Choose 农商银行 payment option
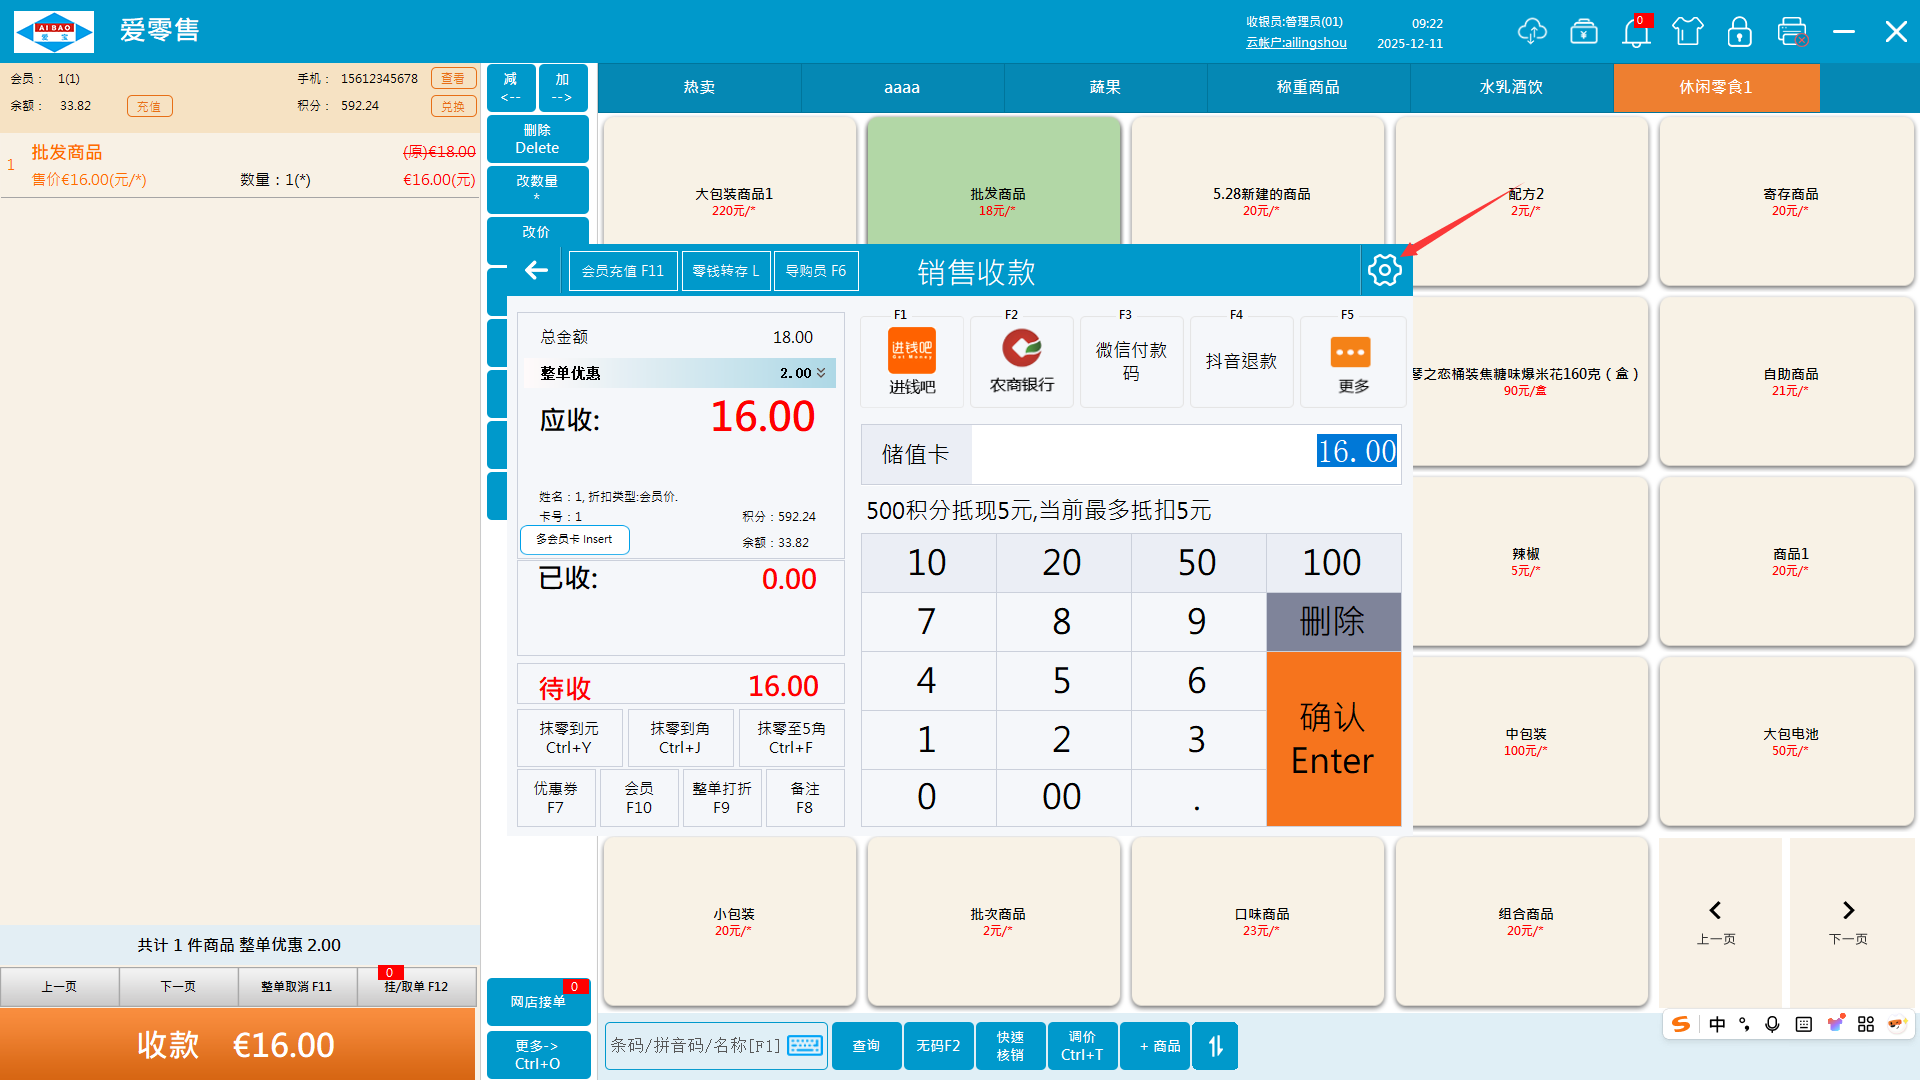Screen dimensions: 1920x1080 [1022, 361]
